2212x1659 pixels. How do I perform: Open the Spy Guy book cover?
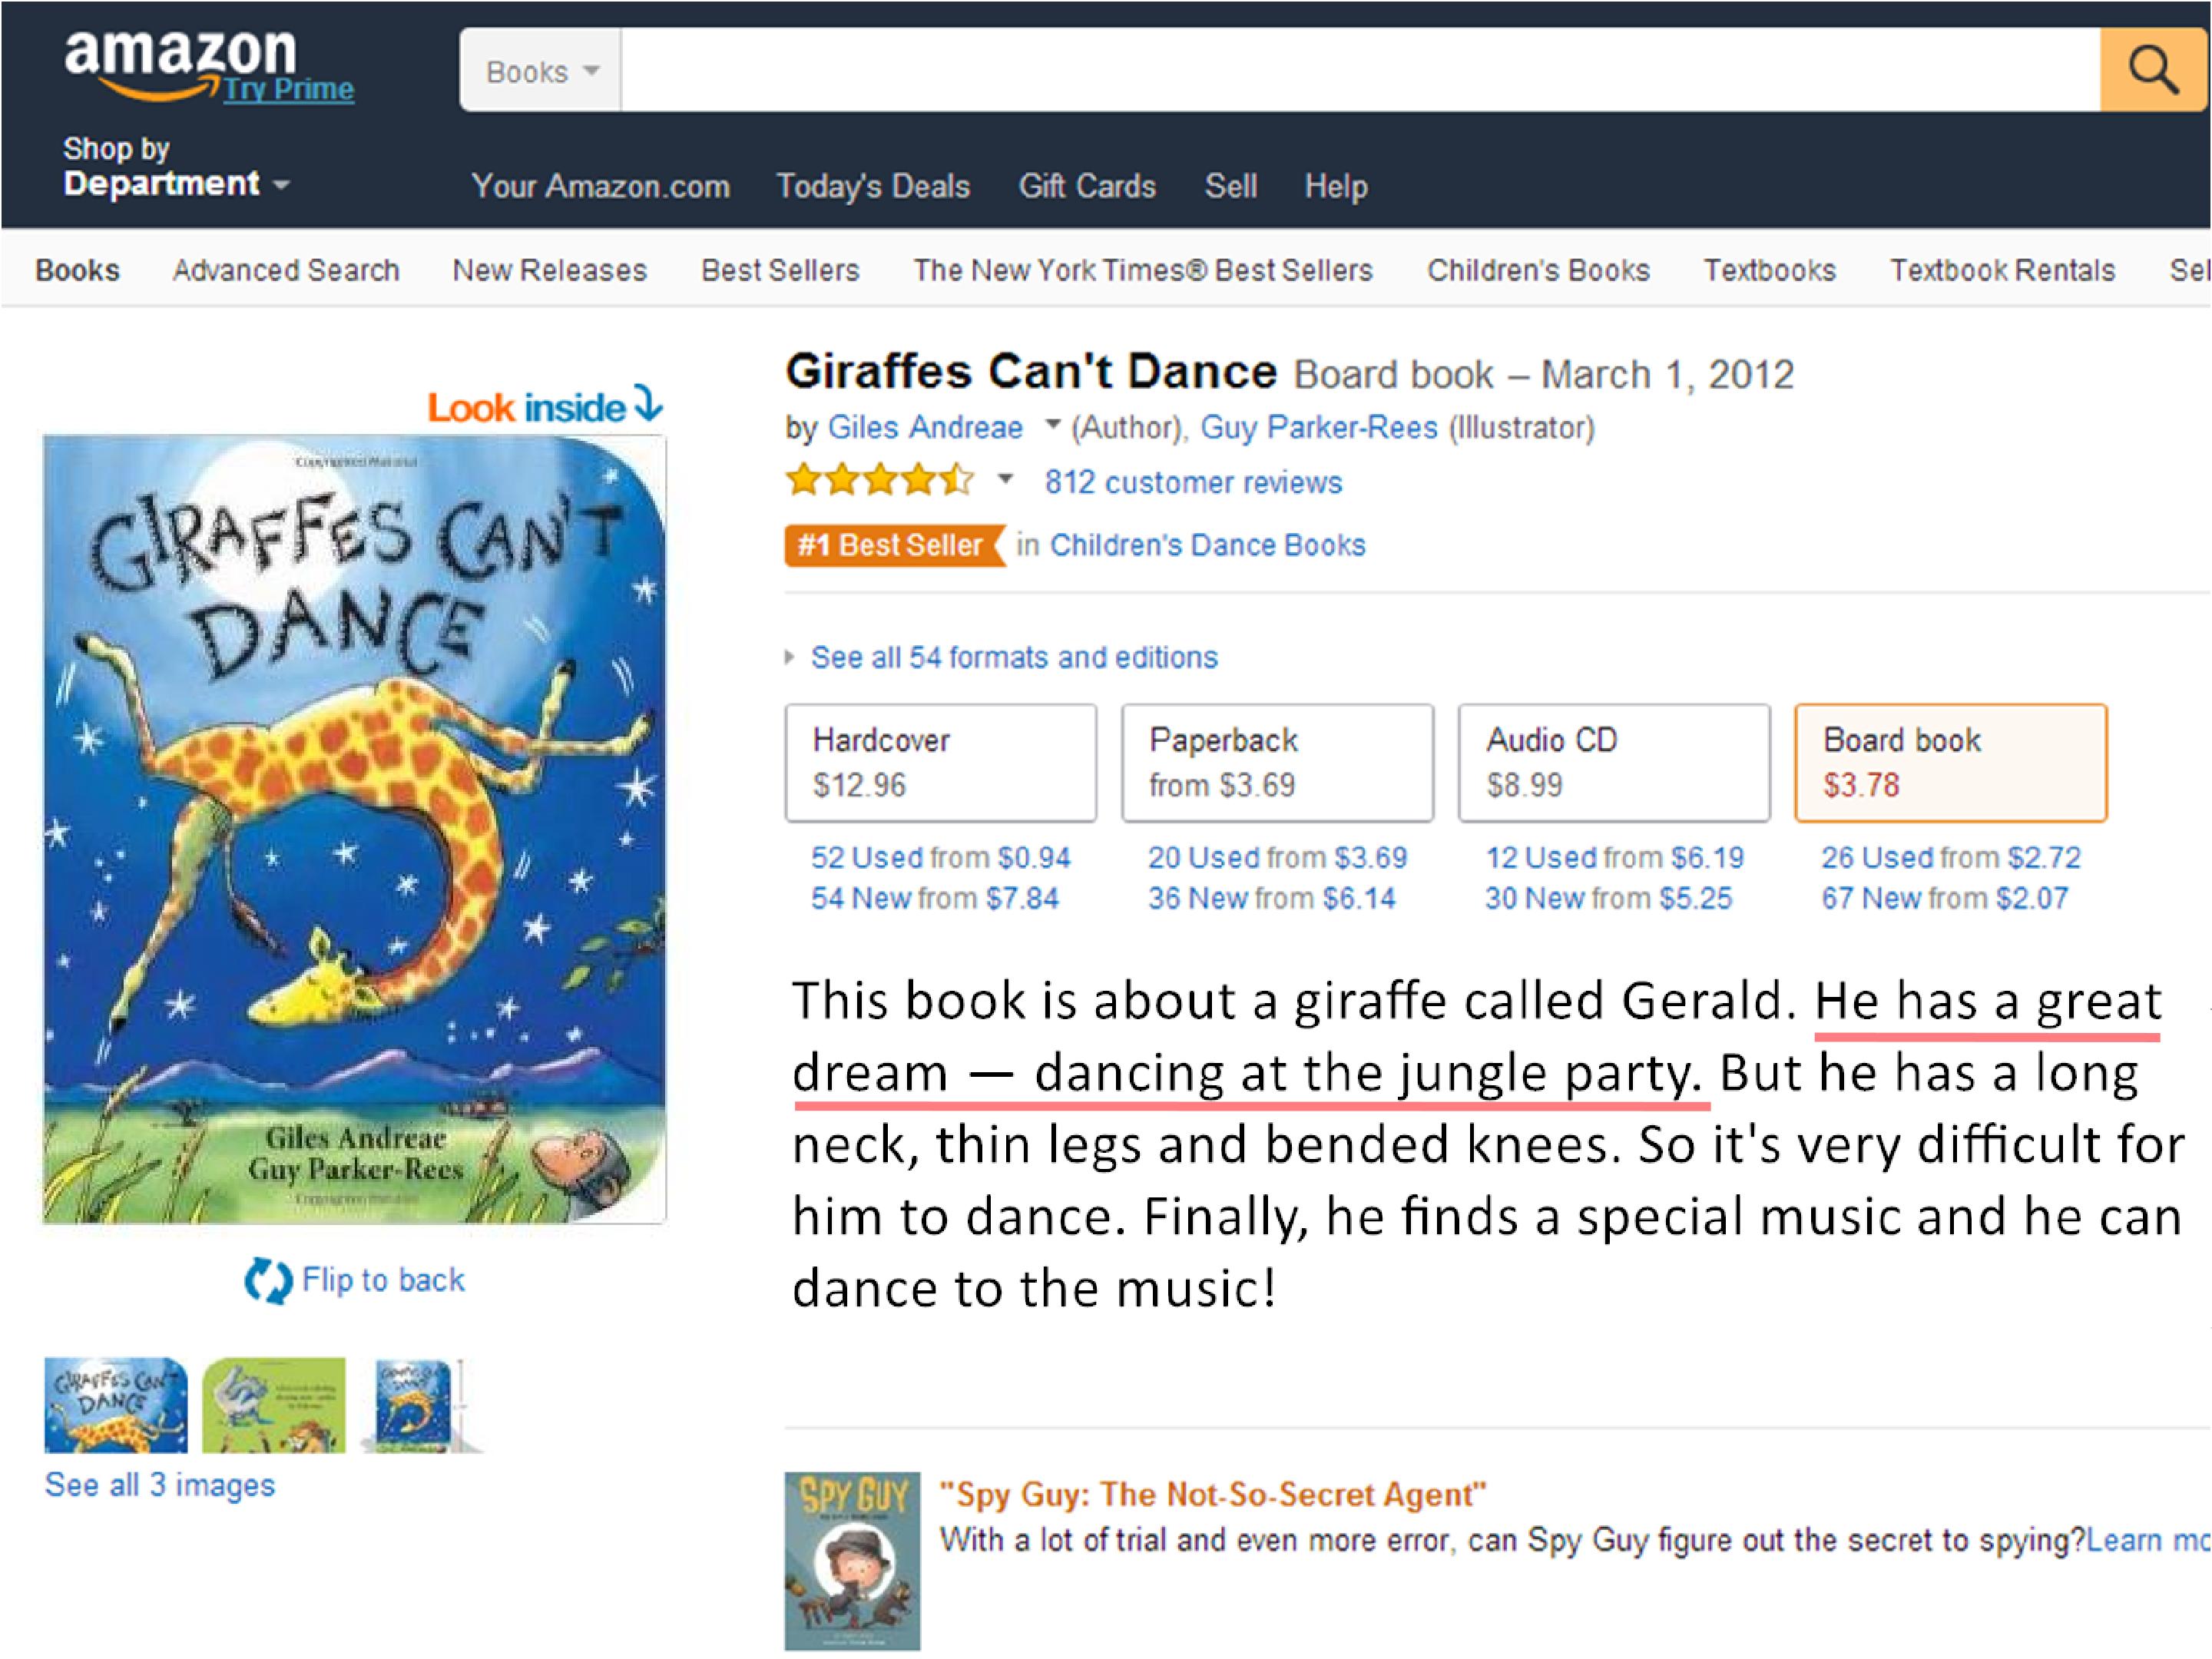(852, 1560)
